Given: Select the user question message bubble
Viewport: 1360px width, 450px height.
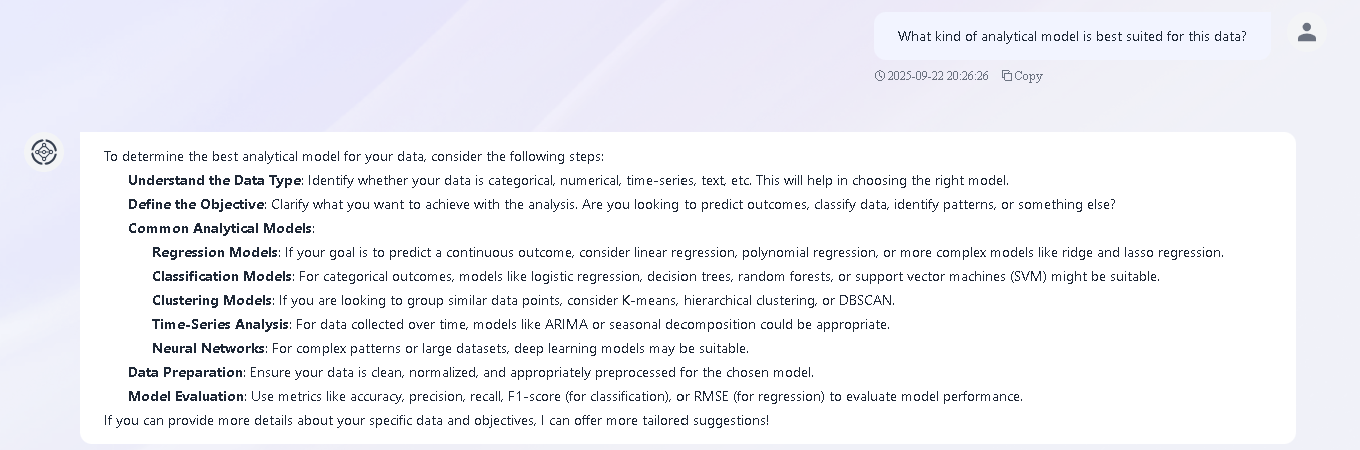Looking at the screenshot, I should coord(1071,36).
